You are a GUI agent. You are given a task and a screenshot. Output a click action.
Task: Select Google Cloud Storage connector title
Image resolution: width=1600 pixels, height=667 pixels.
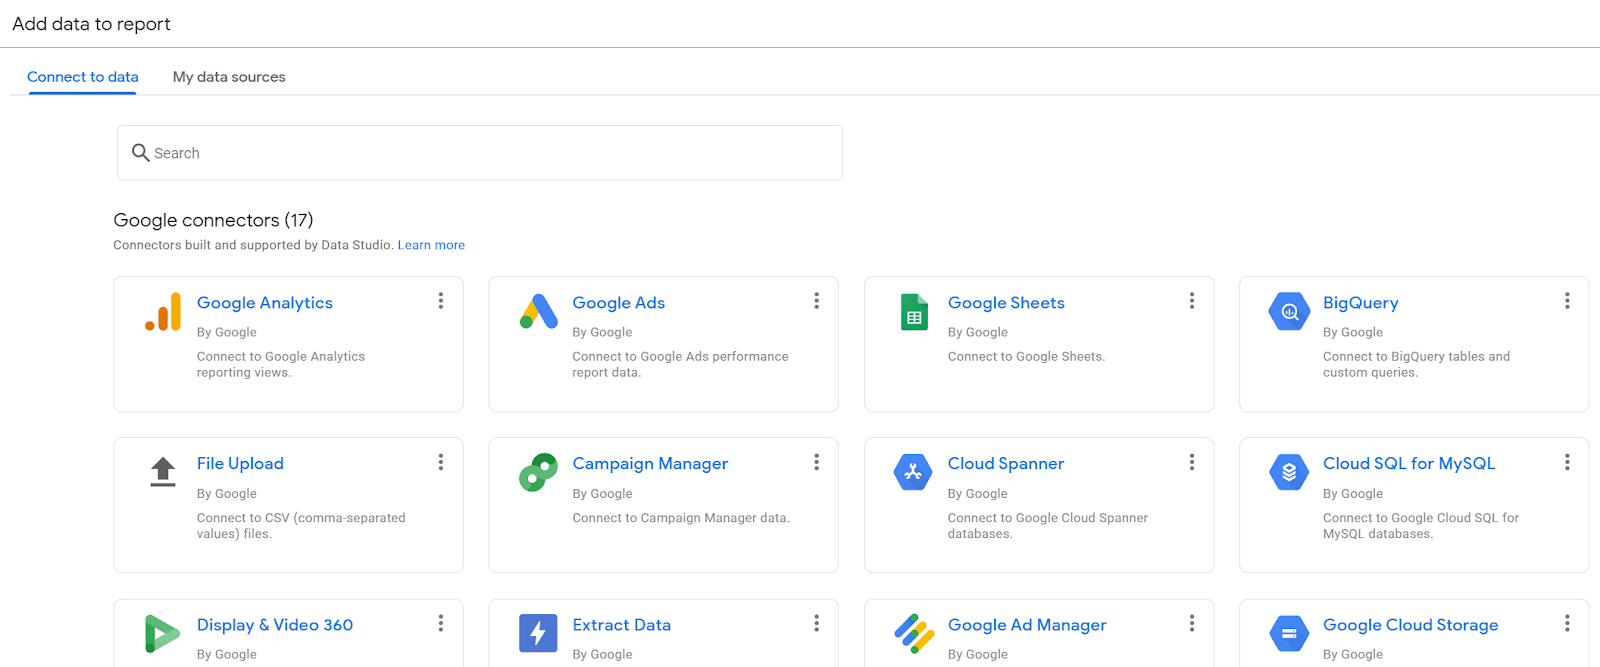coord(1411,625)
